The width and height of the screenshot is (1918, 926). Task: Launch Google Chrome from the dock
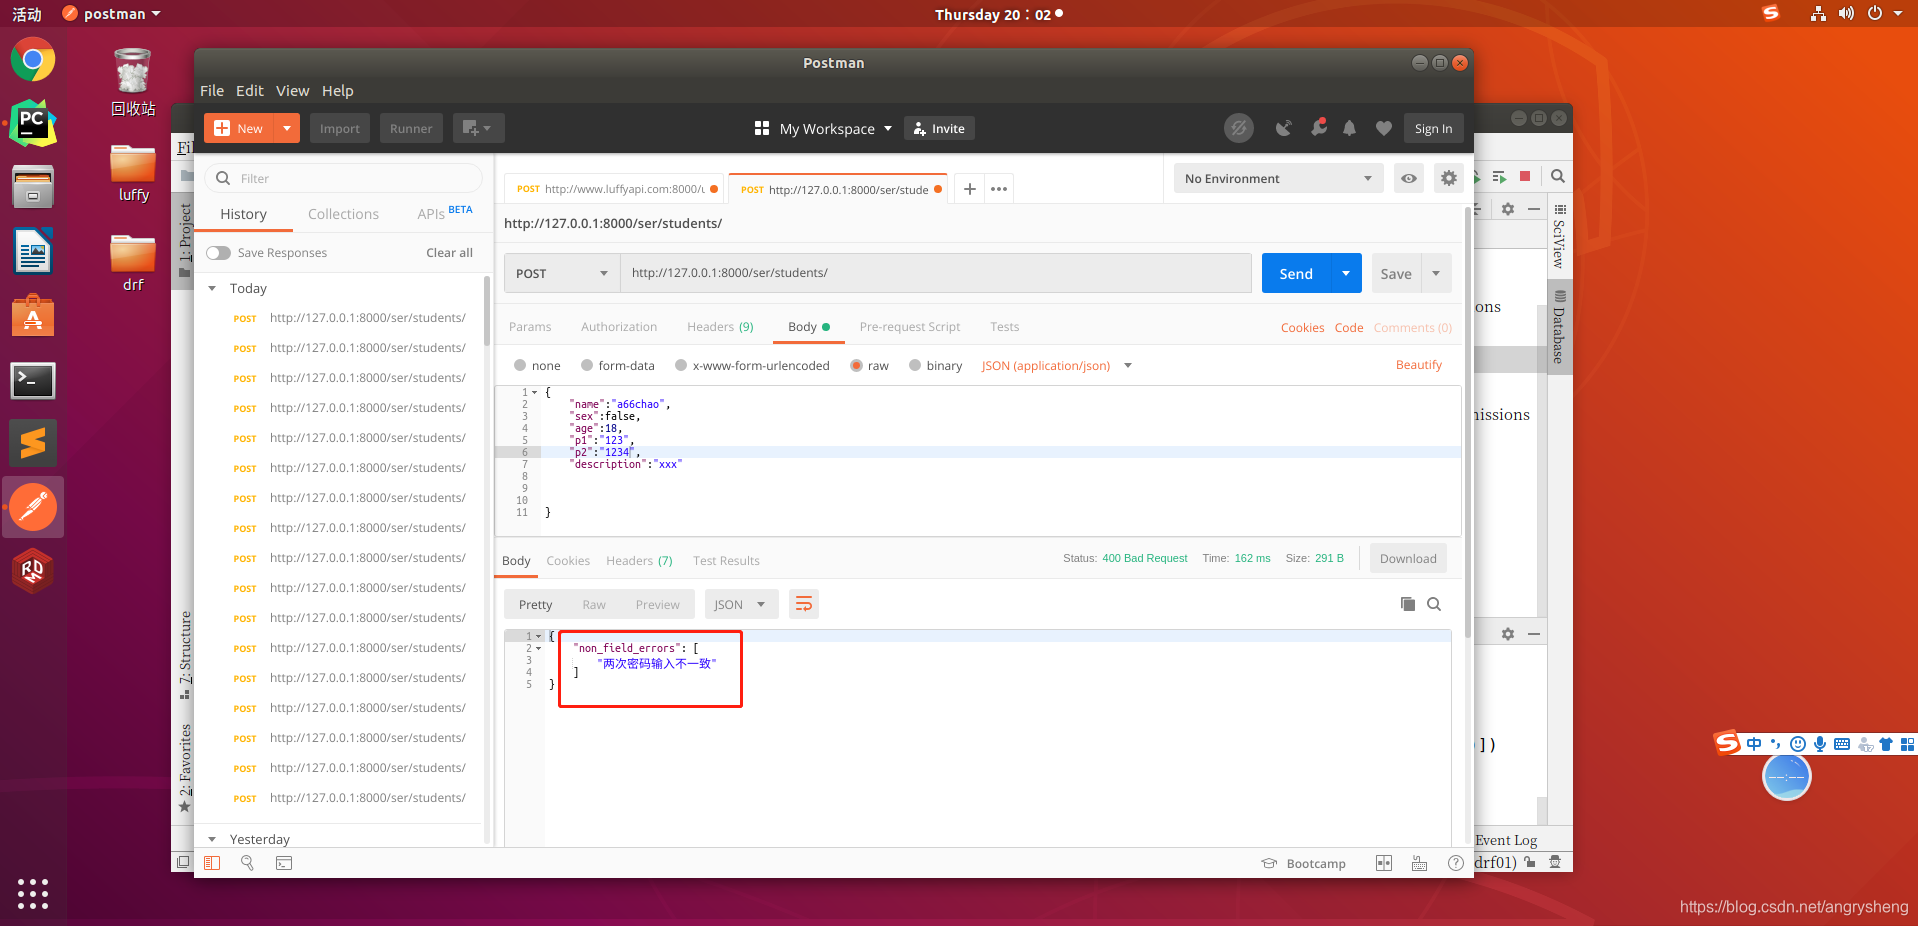33,60
